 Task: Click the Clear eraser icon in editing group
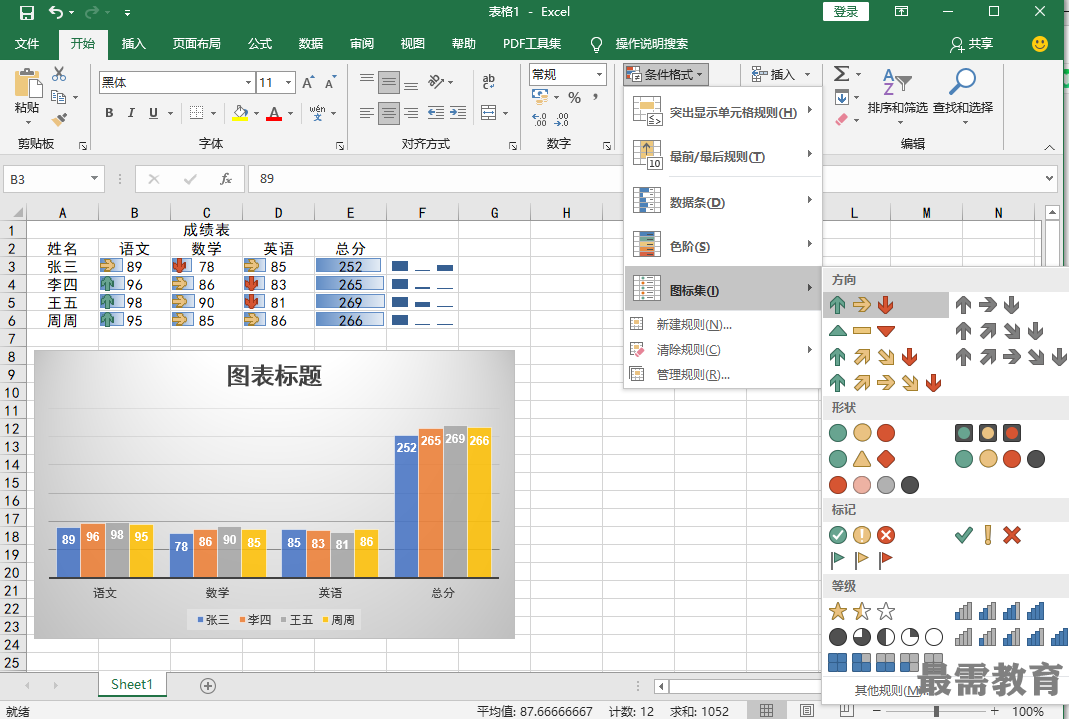tap(842, 119)
